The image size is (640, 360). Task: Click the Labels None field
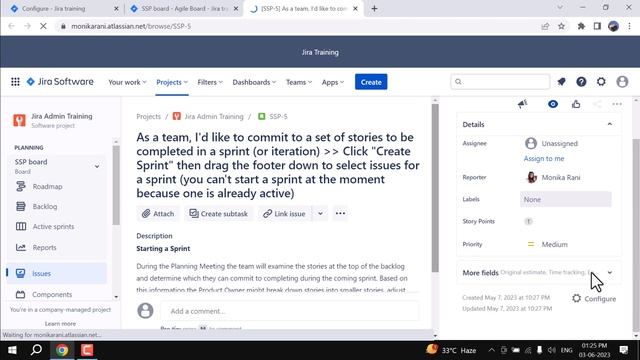click(566, 200)
